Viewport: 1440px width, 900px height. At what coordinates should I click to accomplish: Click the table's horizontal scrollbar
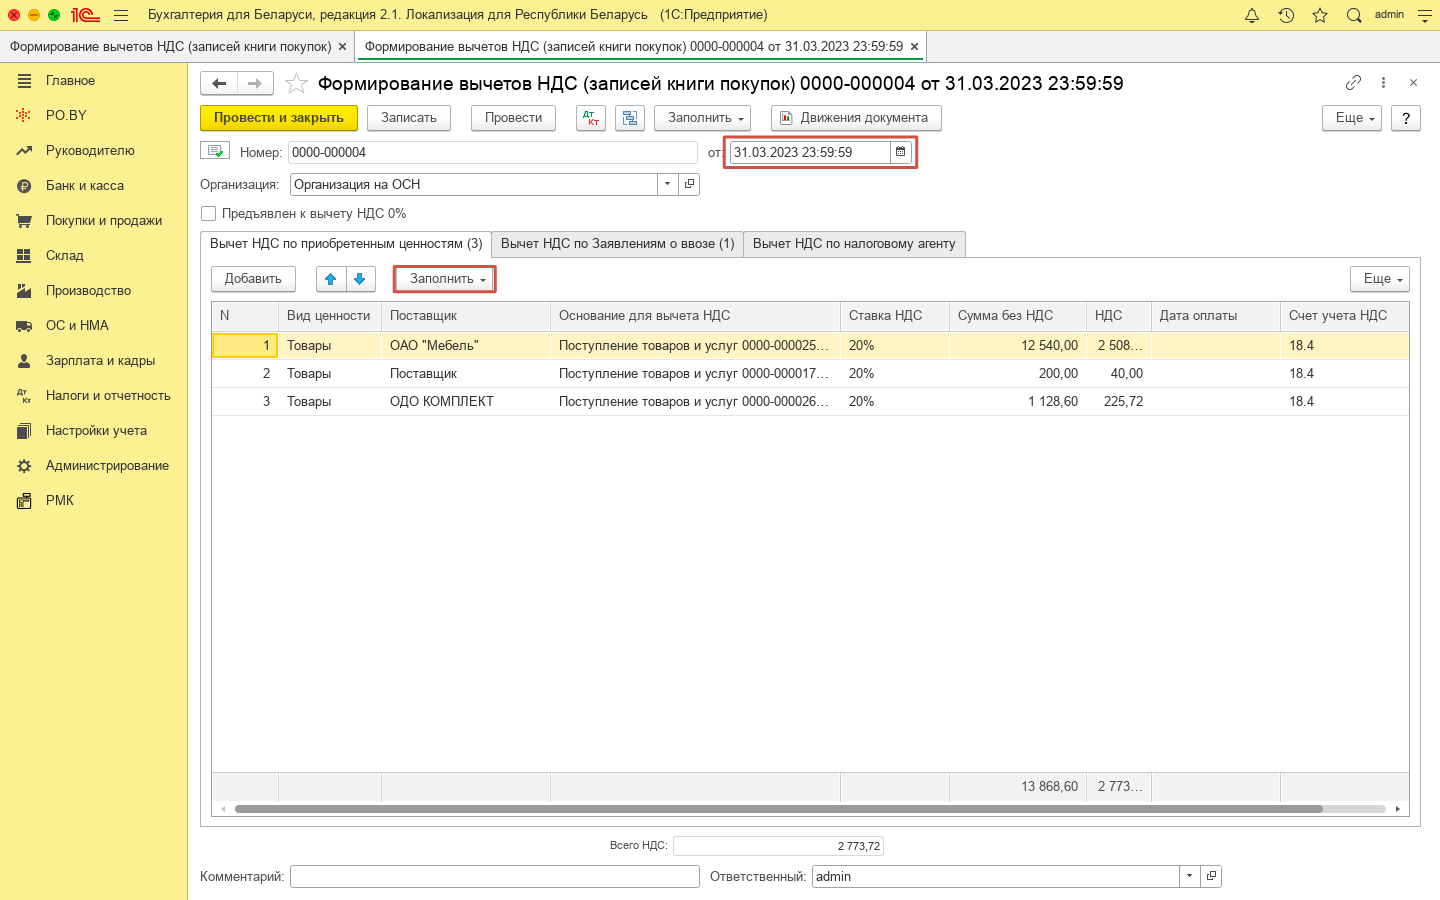778,809
